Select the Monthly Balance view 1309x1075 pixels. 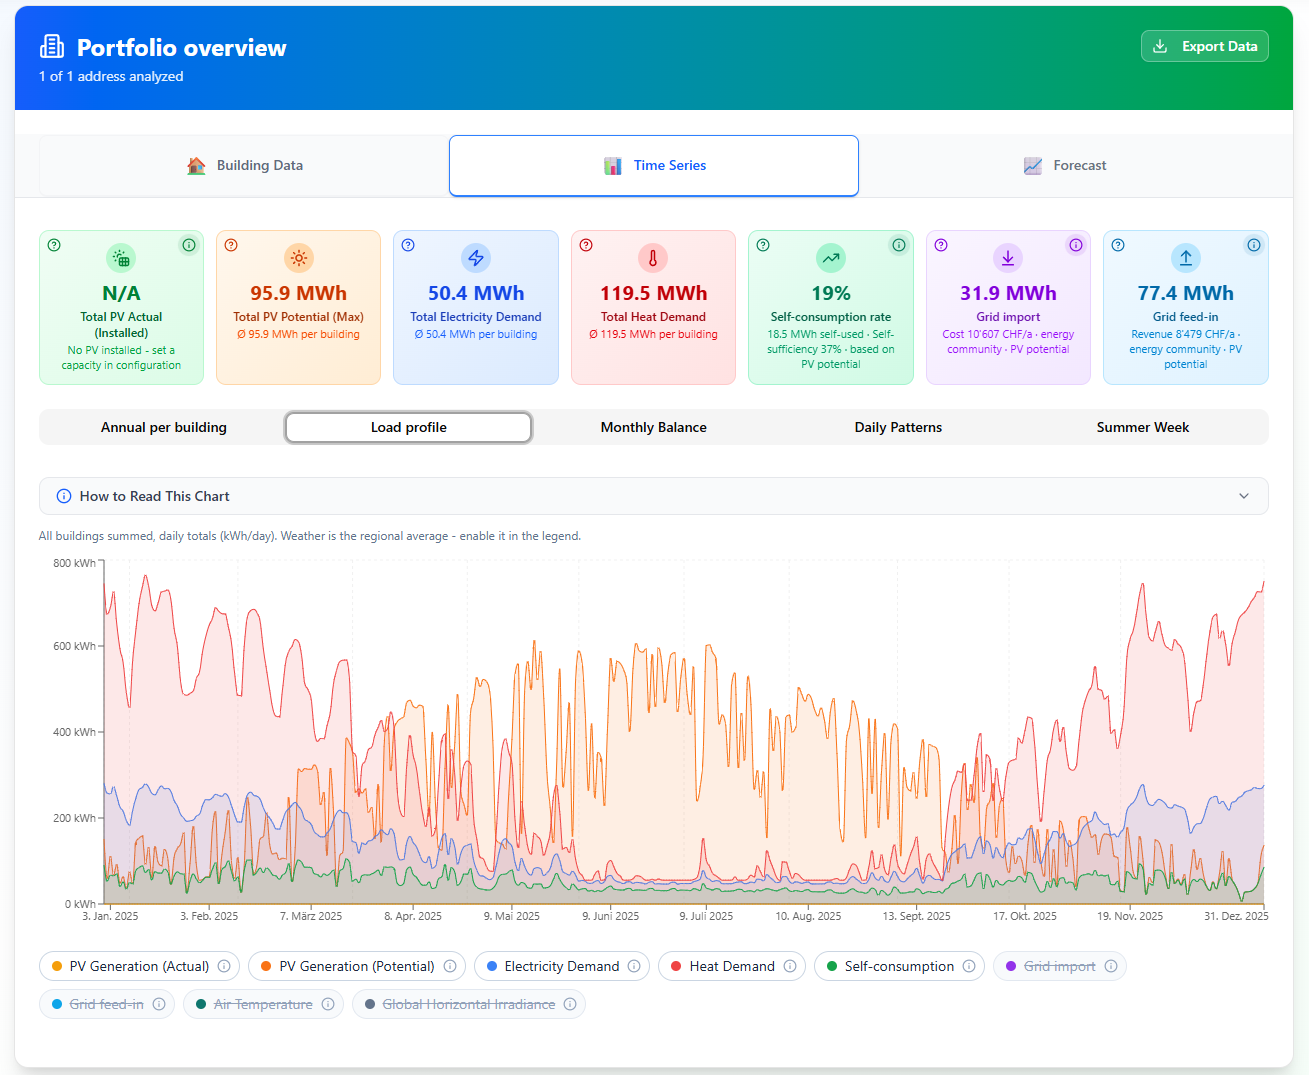click(x=653, y=427)
